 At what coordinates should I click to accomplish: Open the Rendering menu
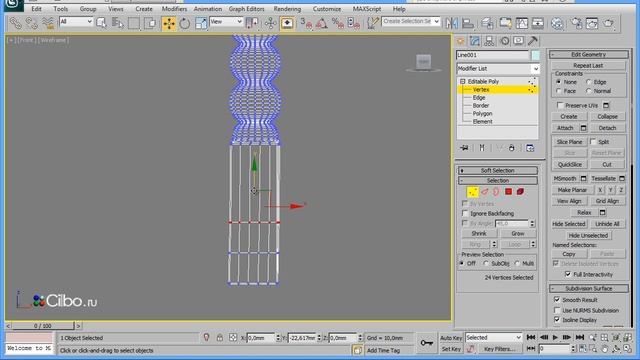click(x=287, y=9)
